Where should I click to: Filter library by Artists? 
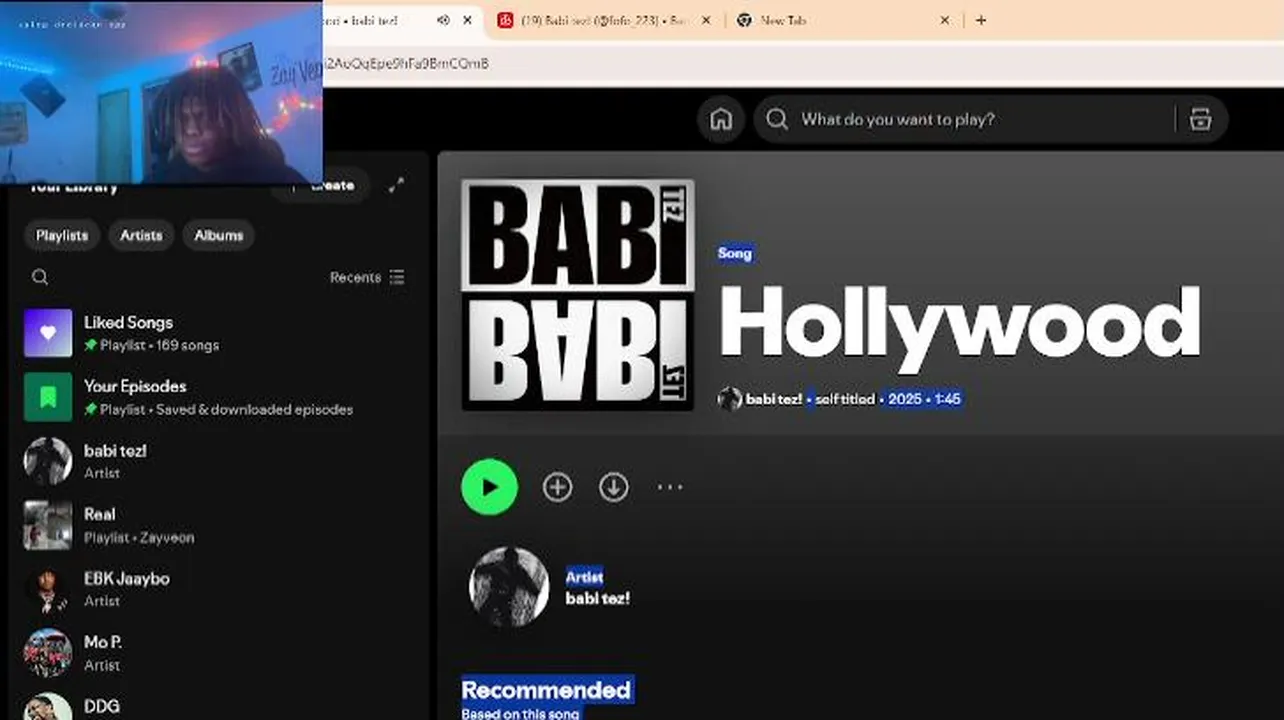point(141,235)
